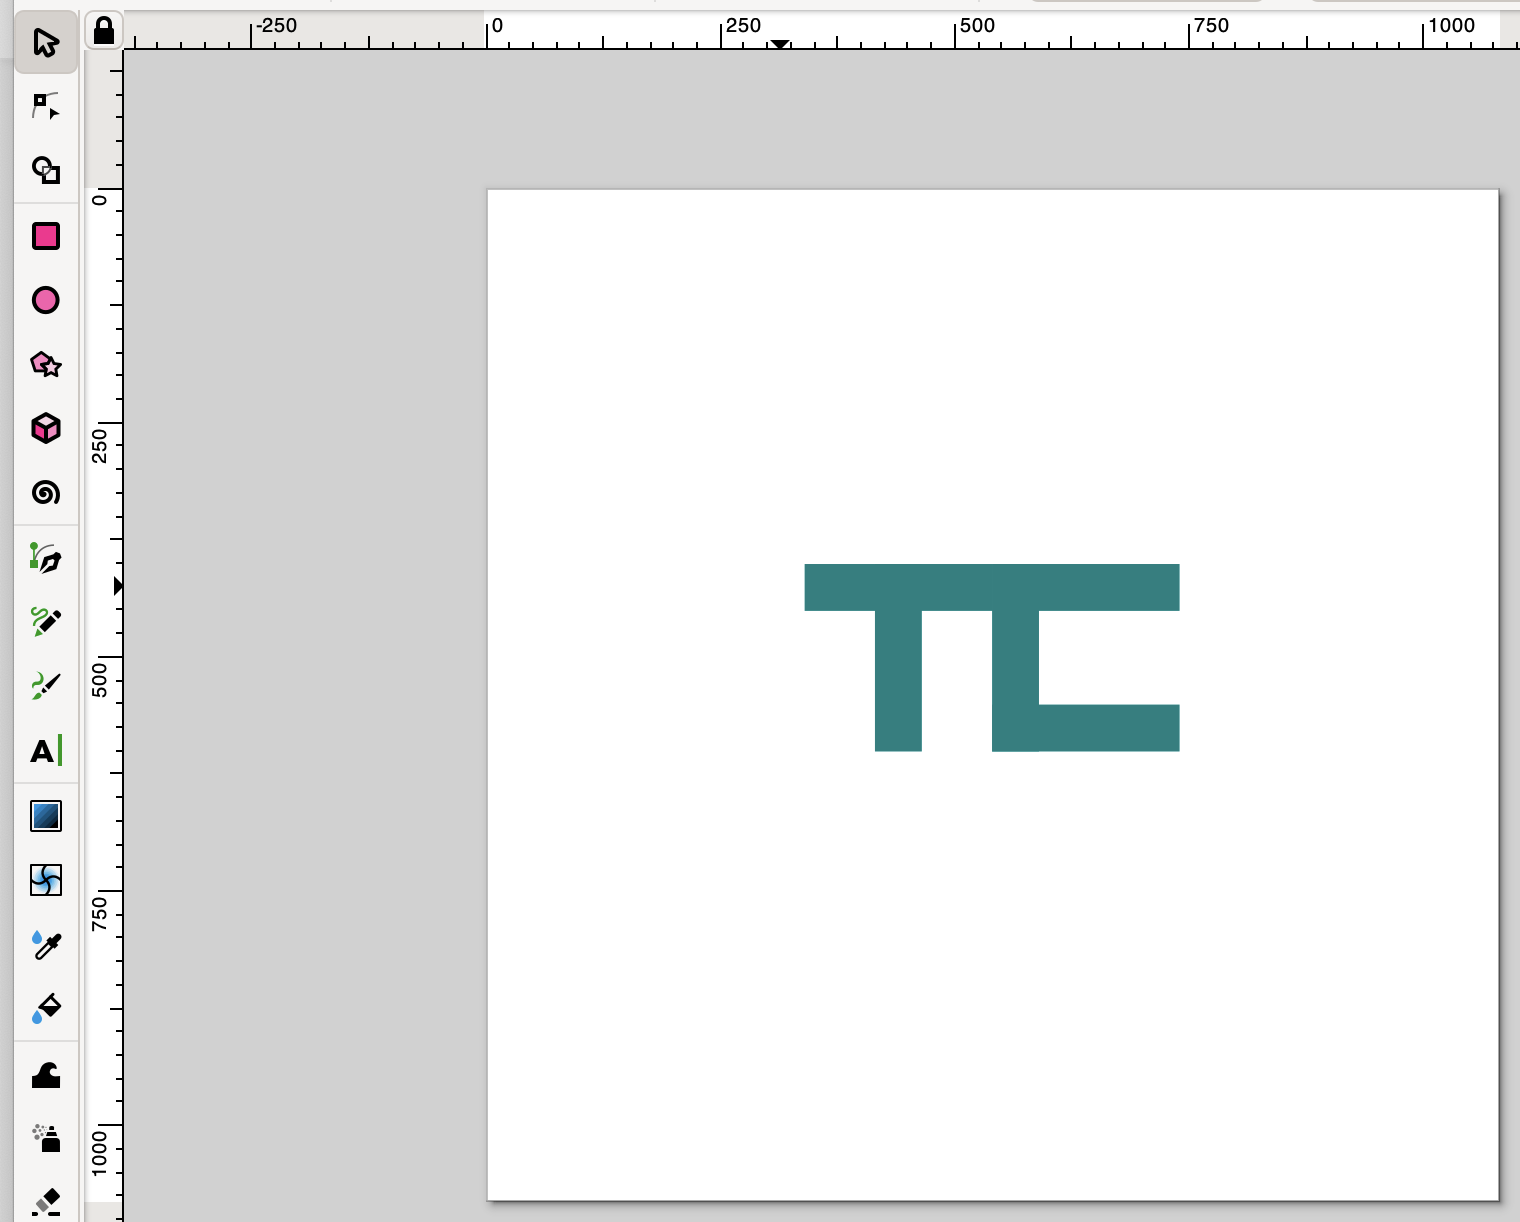Select the Text tool

[46, 750]
